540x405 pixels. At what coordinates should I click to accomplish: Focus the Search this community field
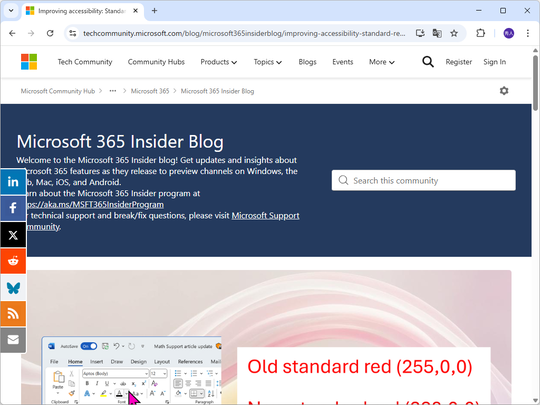pyautogui.click(x=424, y=180)
